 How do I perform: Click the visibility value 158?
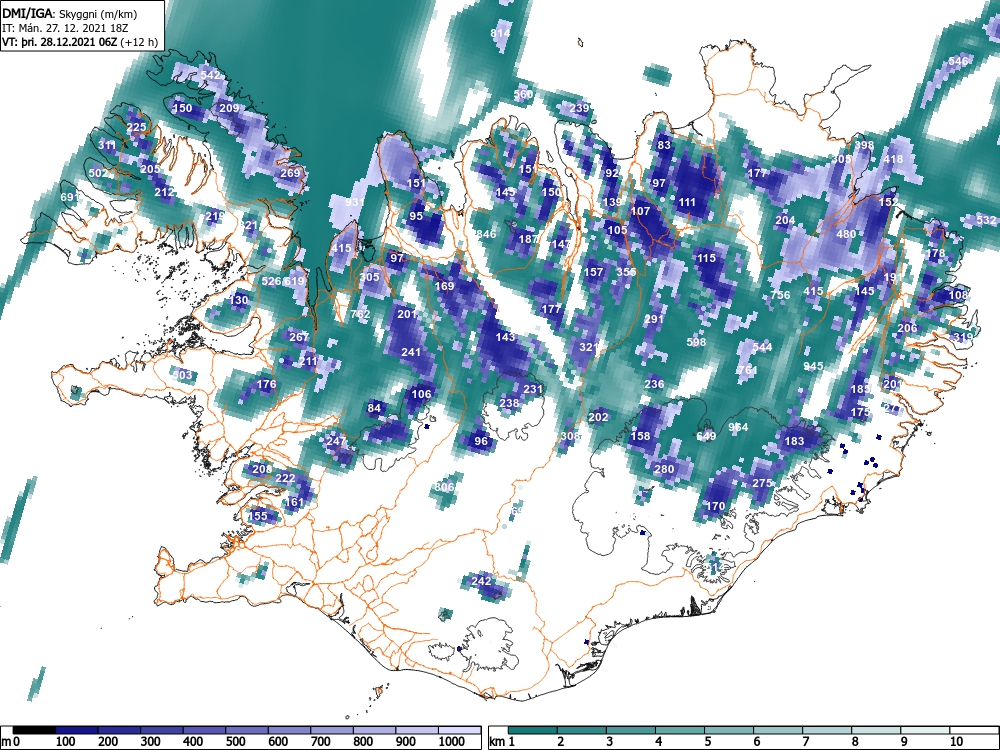pos(640,436)
